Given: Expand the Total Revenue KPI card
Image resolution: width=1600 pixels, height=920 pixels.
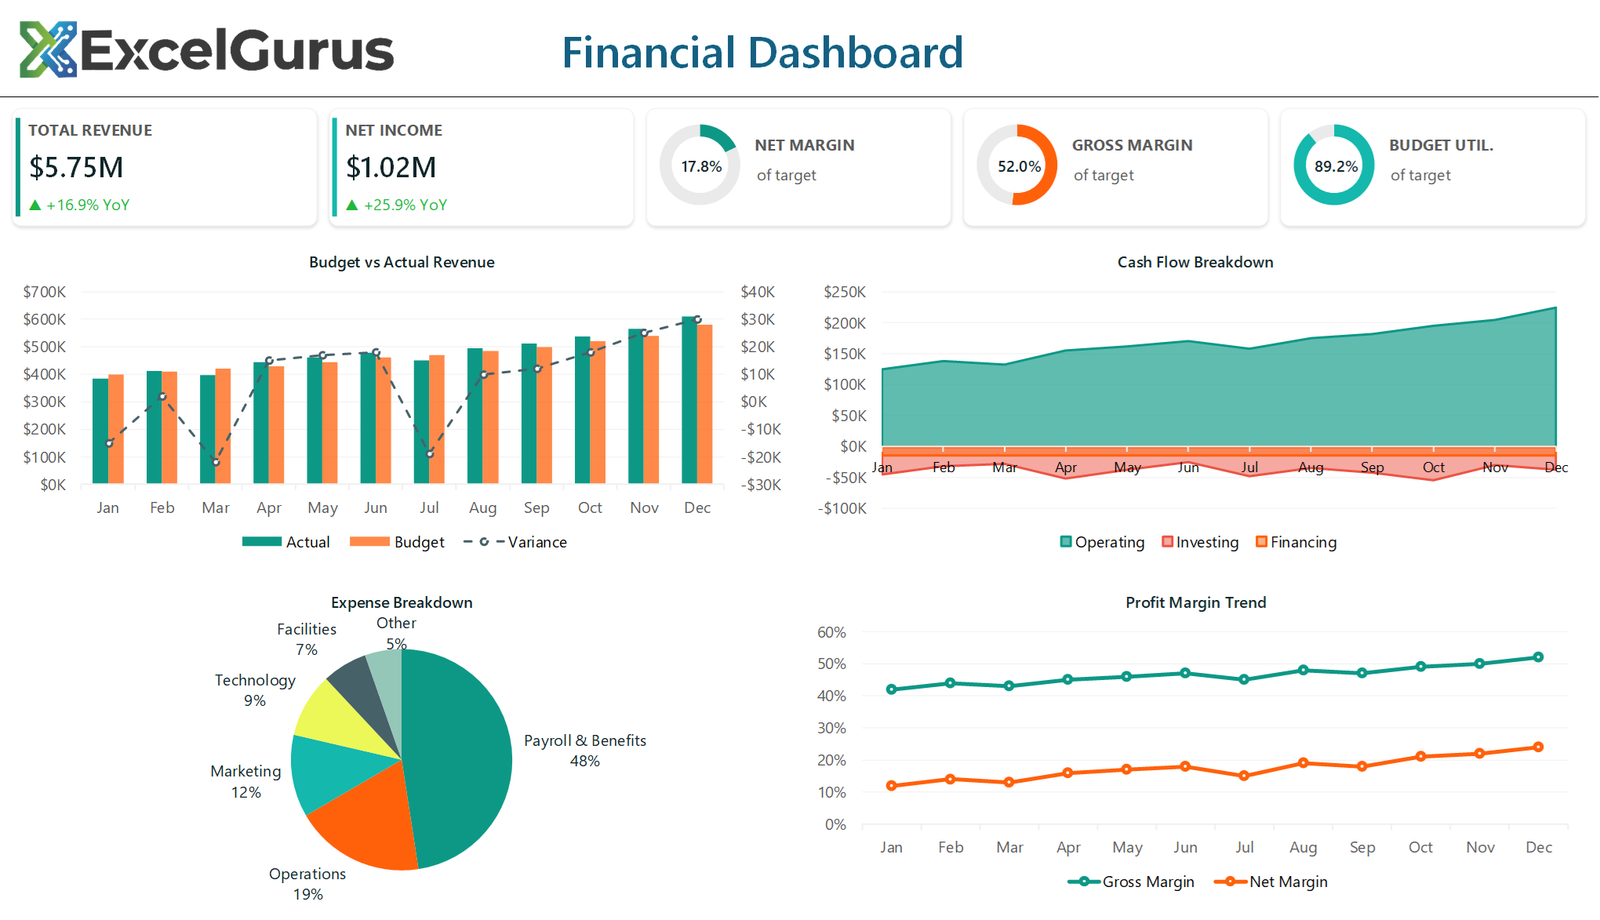Looking at the screenshot, I should click(x=165, y=167).
